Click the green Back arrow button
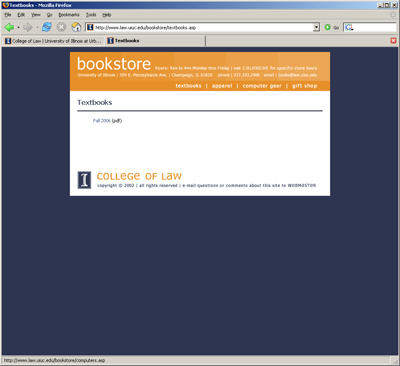The width and height of the screenshot is (400, 366). [x=9, y=27]
